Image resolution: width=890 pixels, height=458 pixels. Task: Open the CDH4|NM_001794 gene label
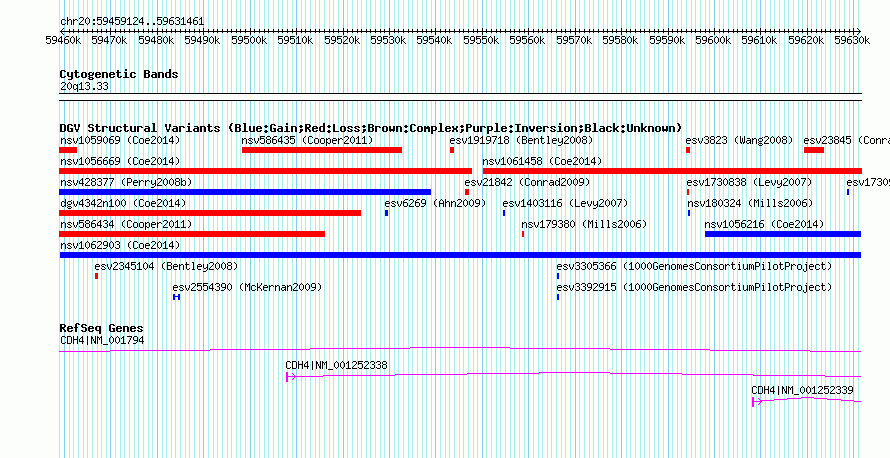102,341
